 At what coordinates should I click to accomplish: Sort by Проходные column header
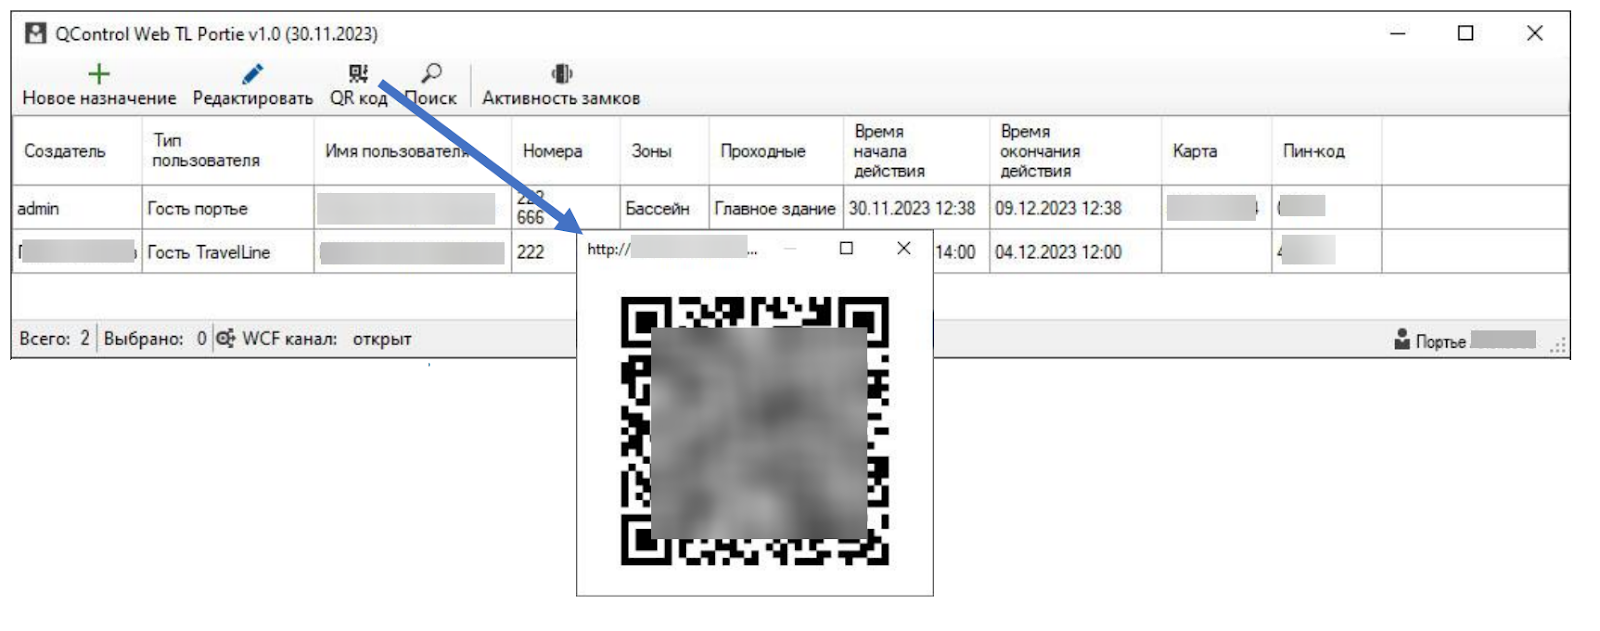pos(776,150)
